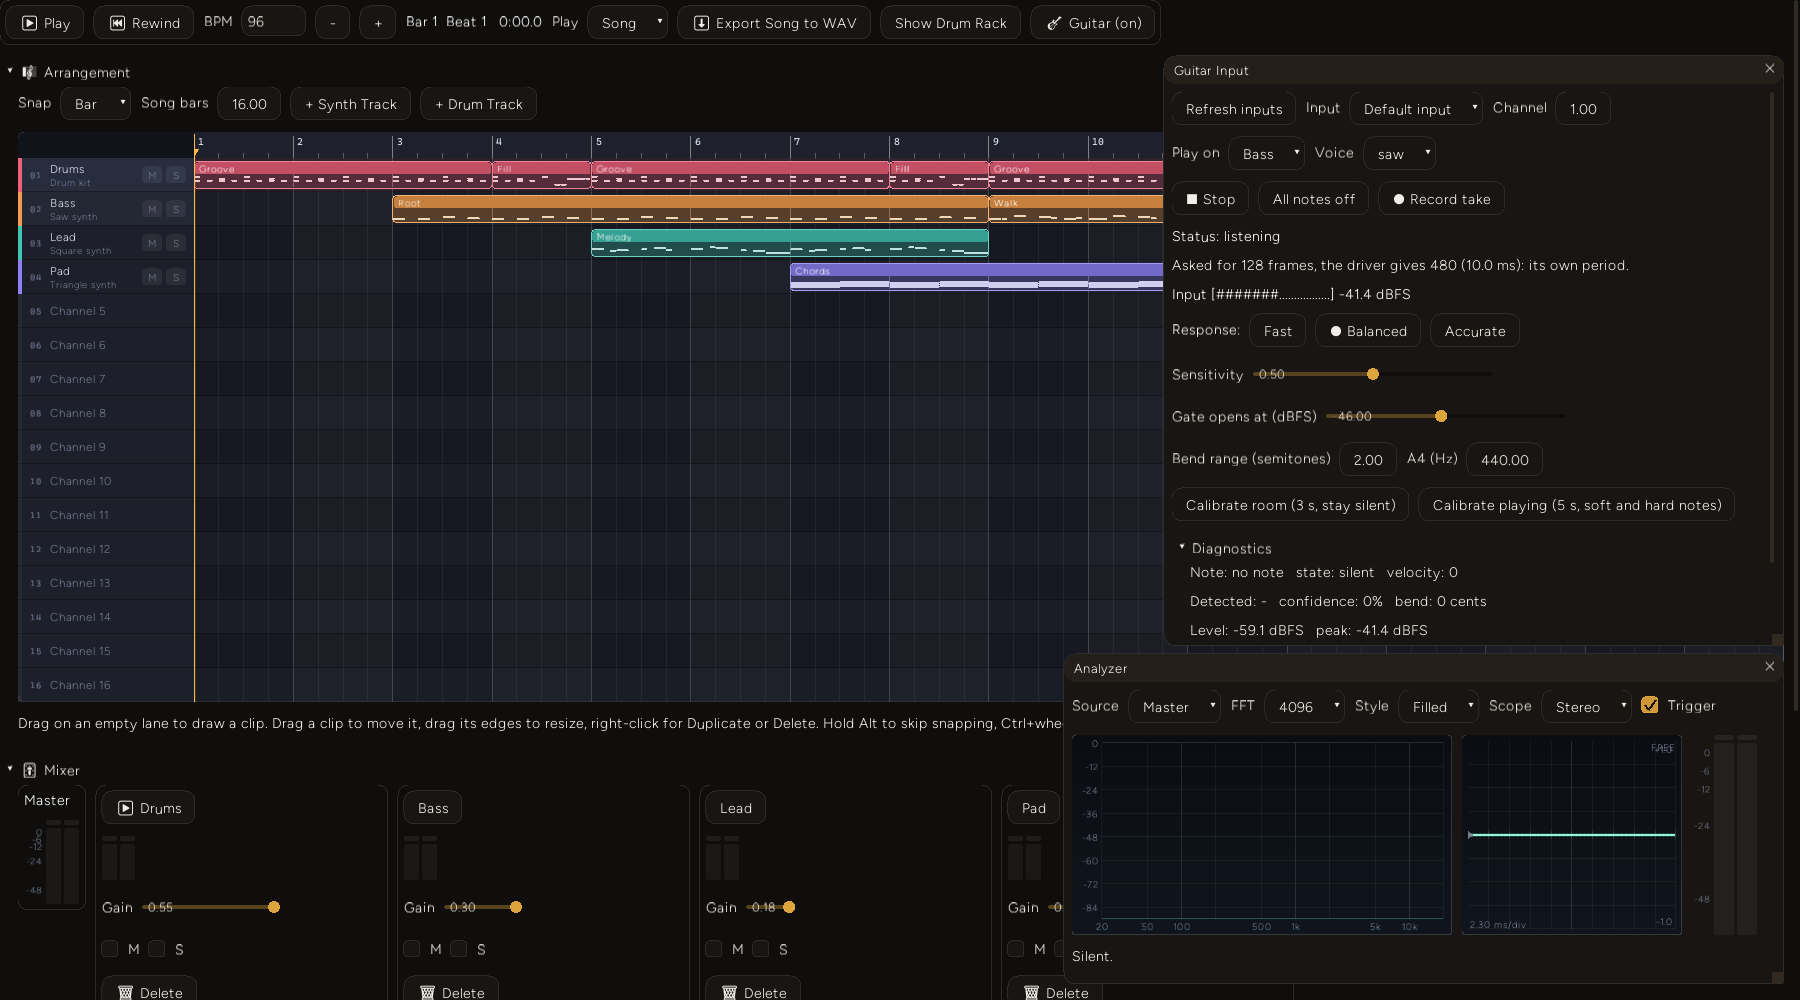Open the Play mode dropdown set to Song
This screenshot has width=1800, height=1000.
pos(627,22)
